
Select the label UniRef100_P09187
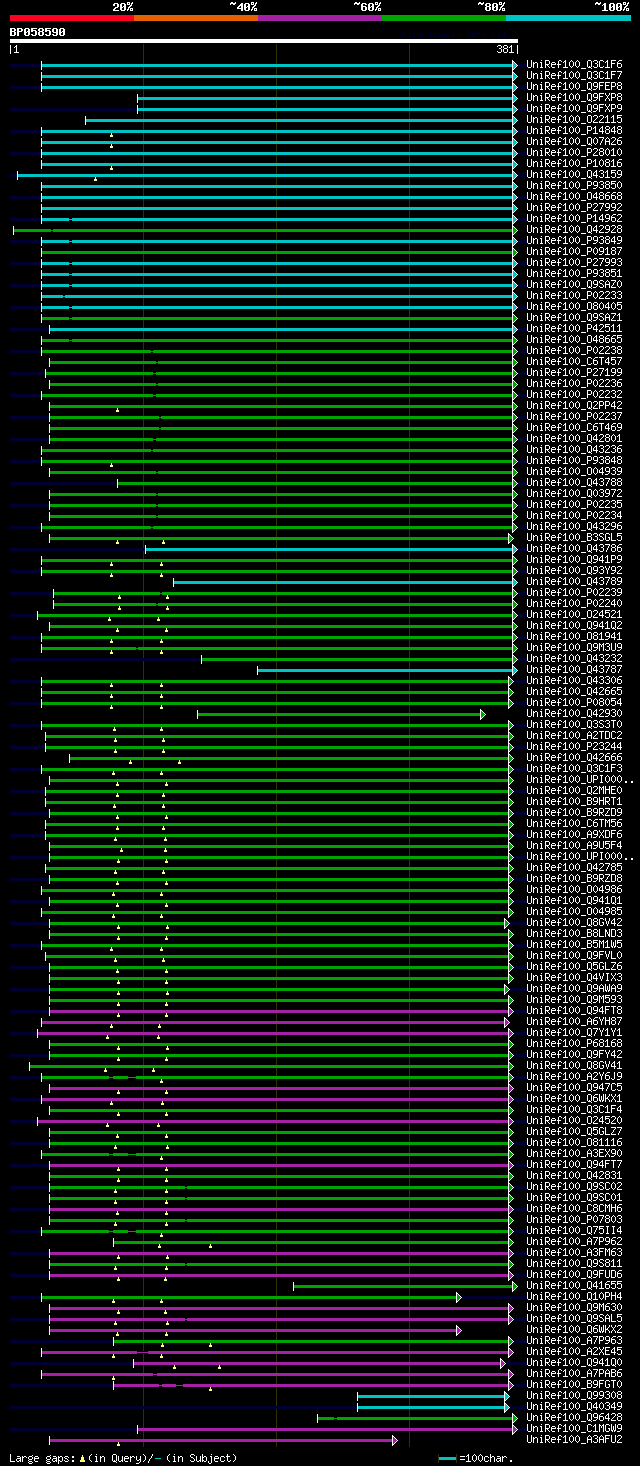(x=574, y=252)
